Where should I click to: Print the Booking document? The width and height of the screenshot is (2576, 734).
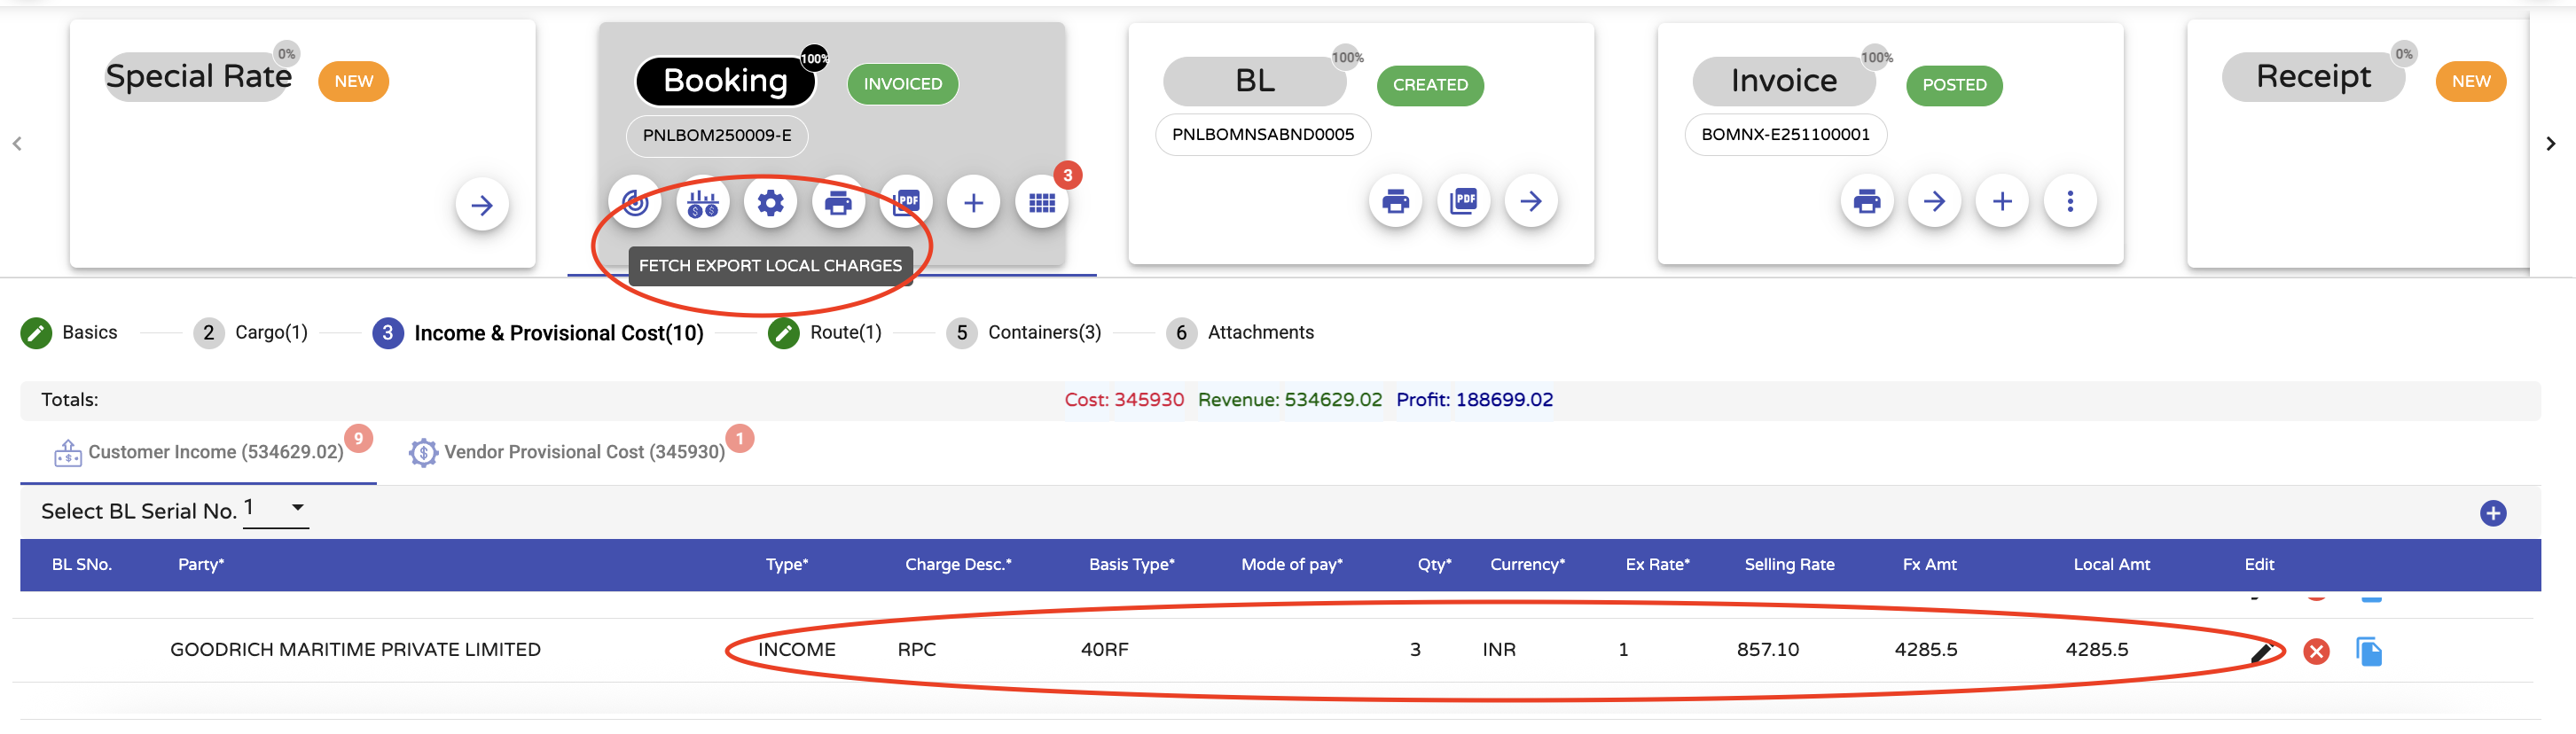coord(837,203)
